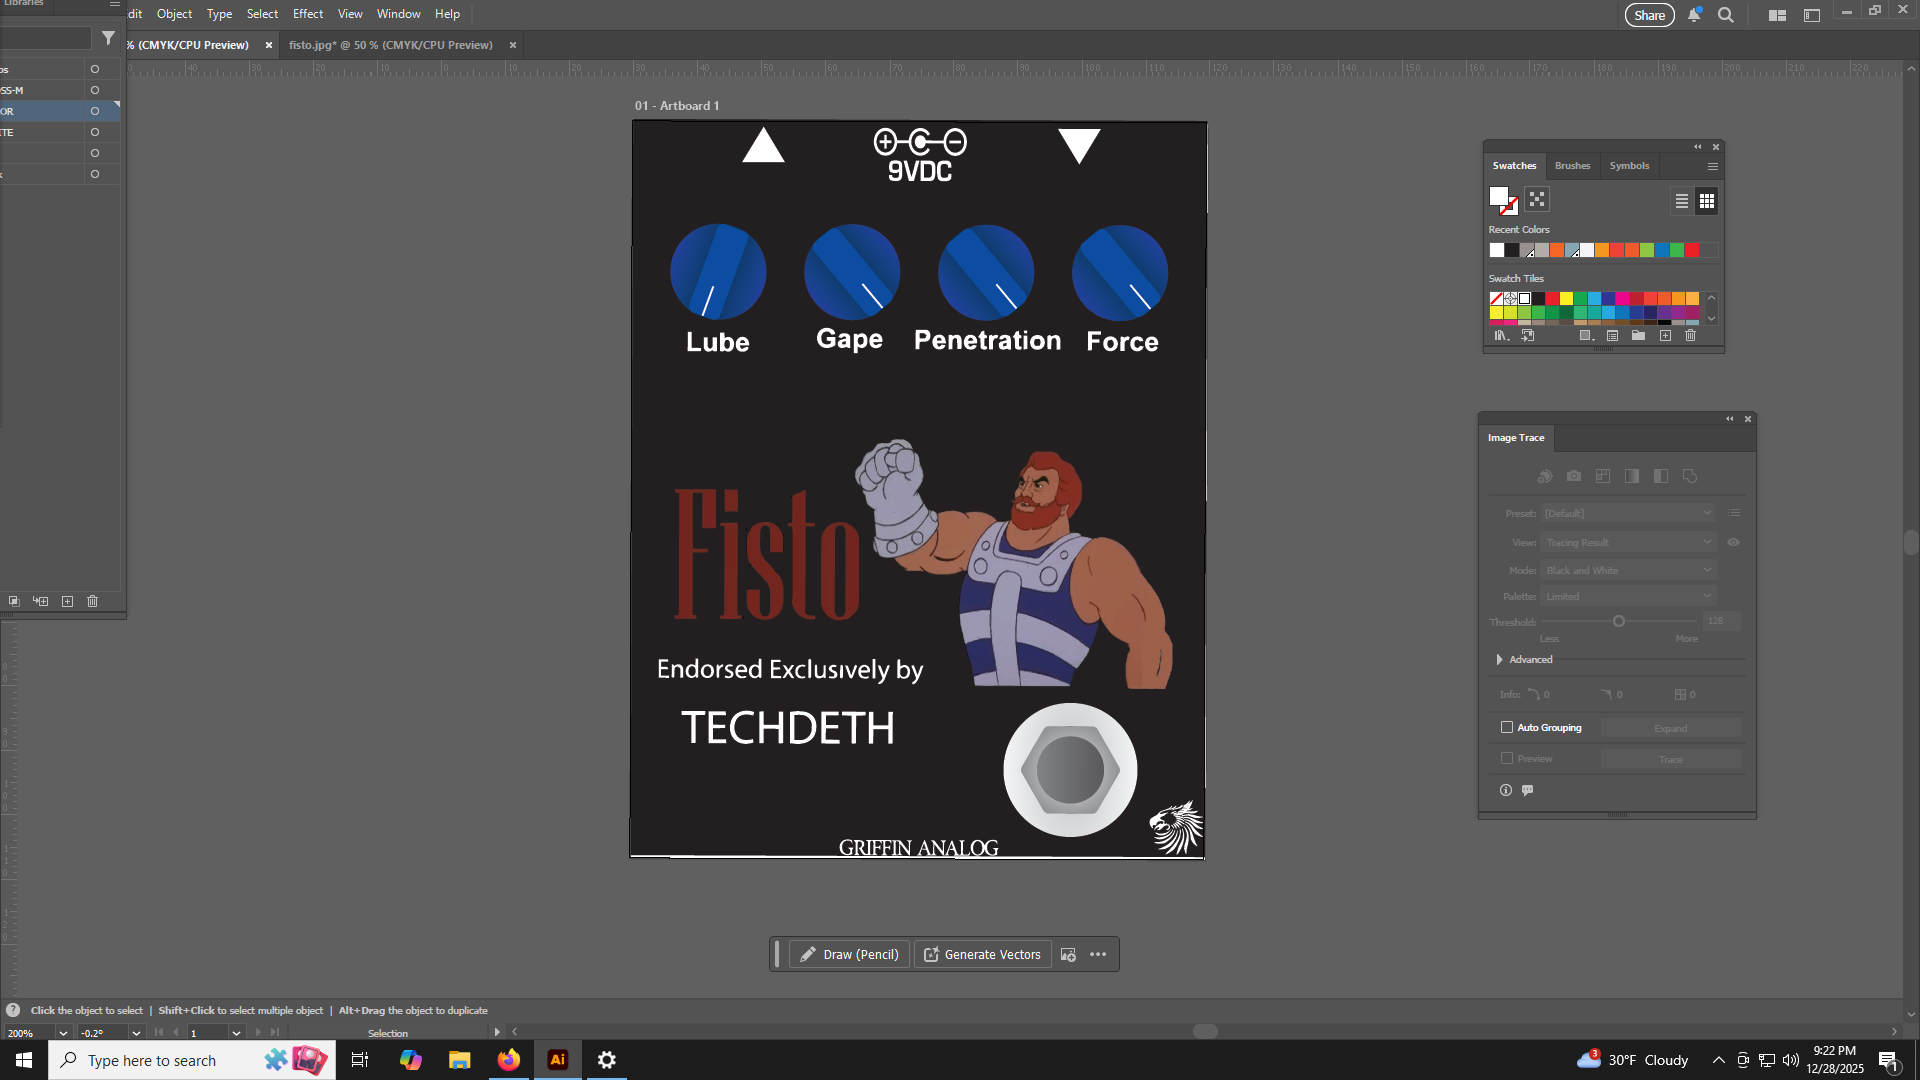1920x1080 pixels.
Task: Open the artboard number dropdown
Action: [236, 1033]
